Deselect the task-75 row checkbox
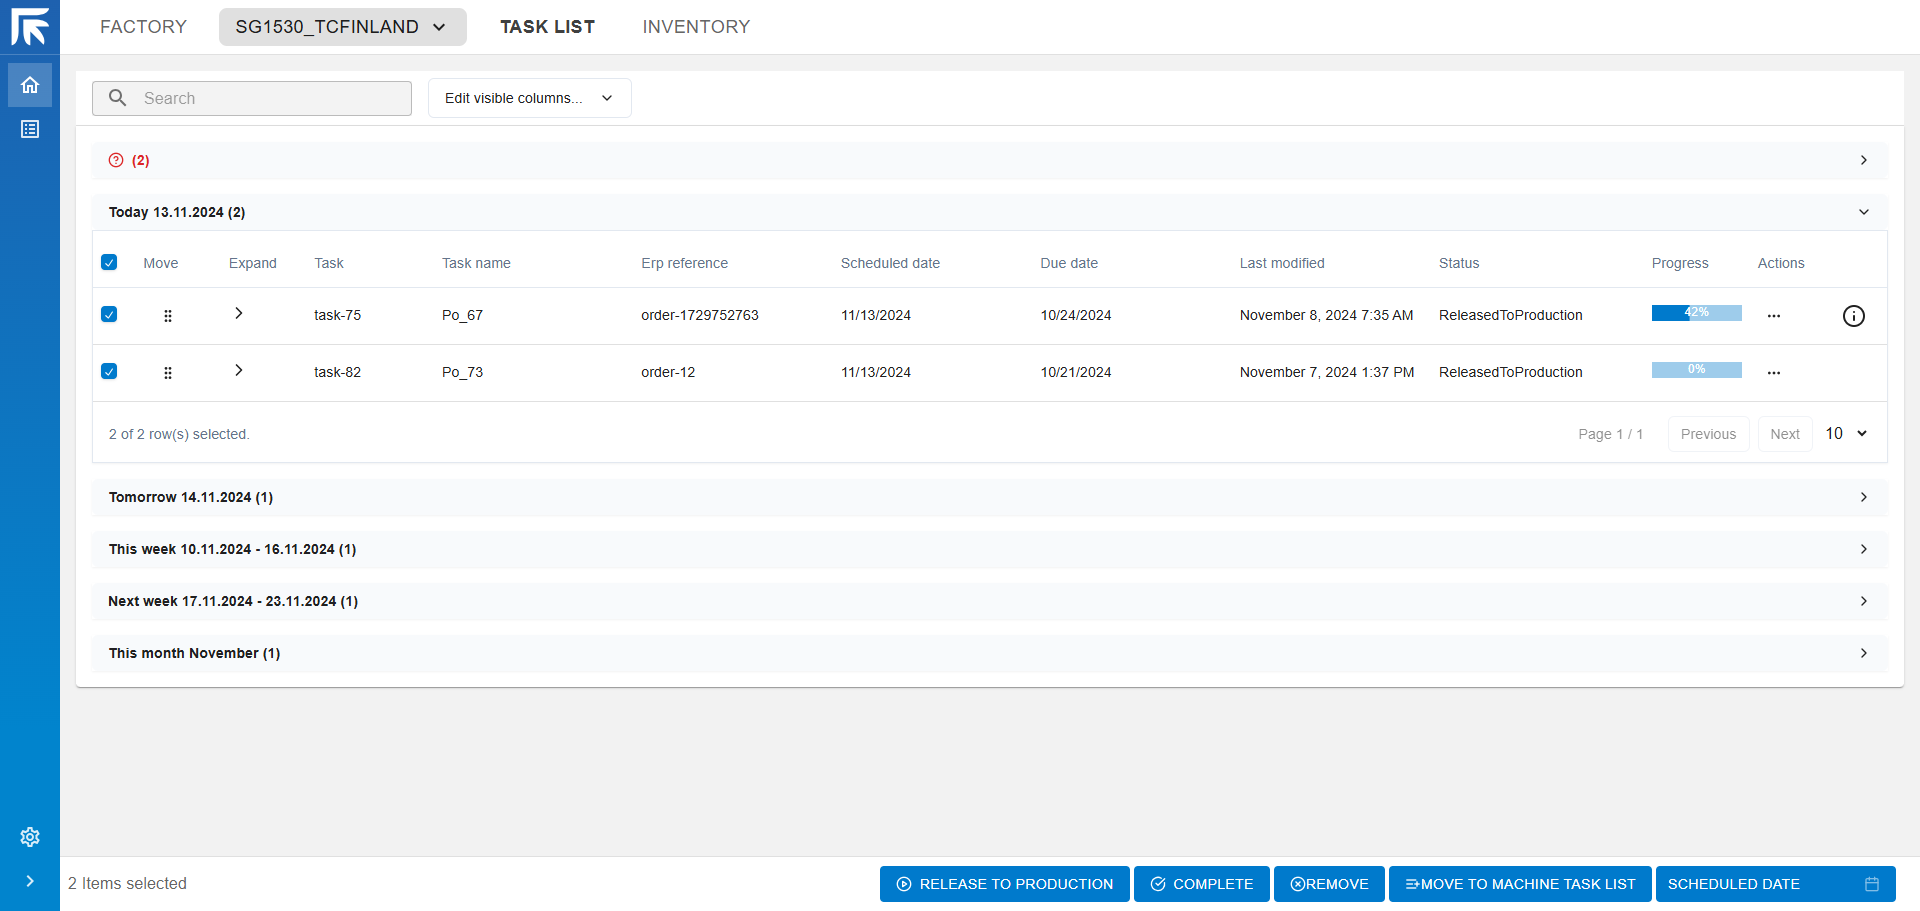Image resolution: width=1920 pixels, height=911 pixels. (109, 314)
